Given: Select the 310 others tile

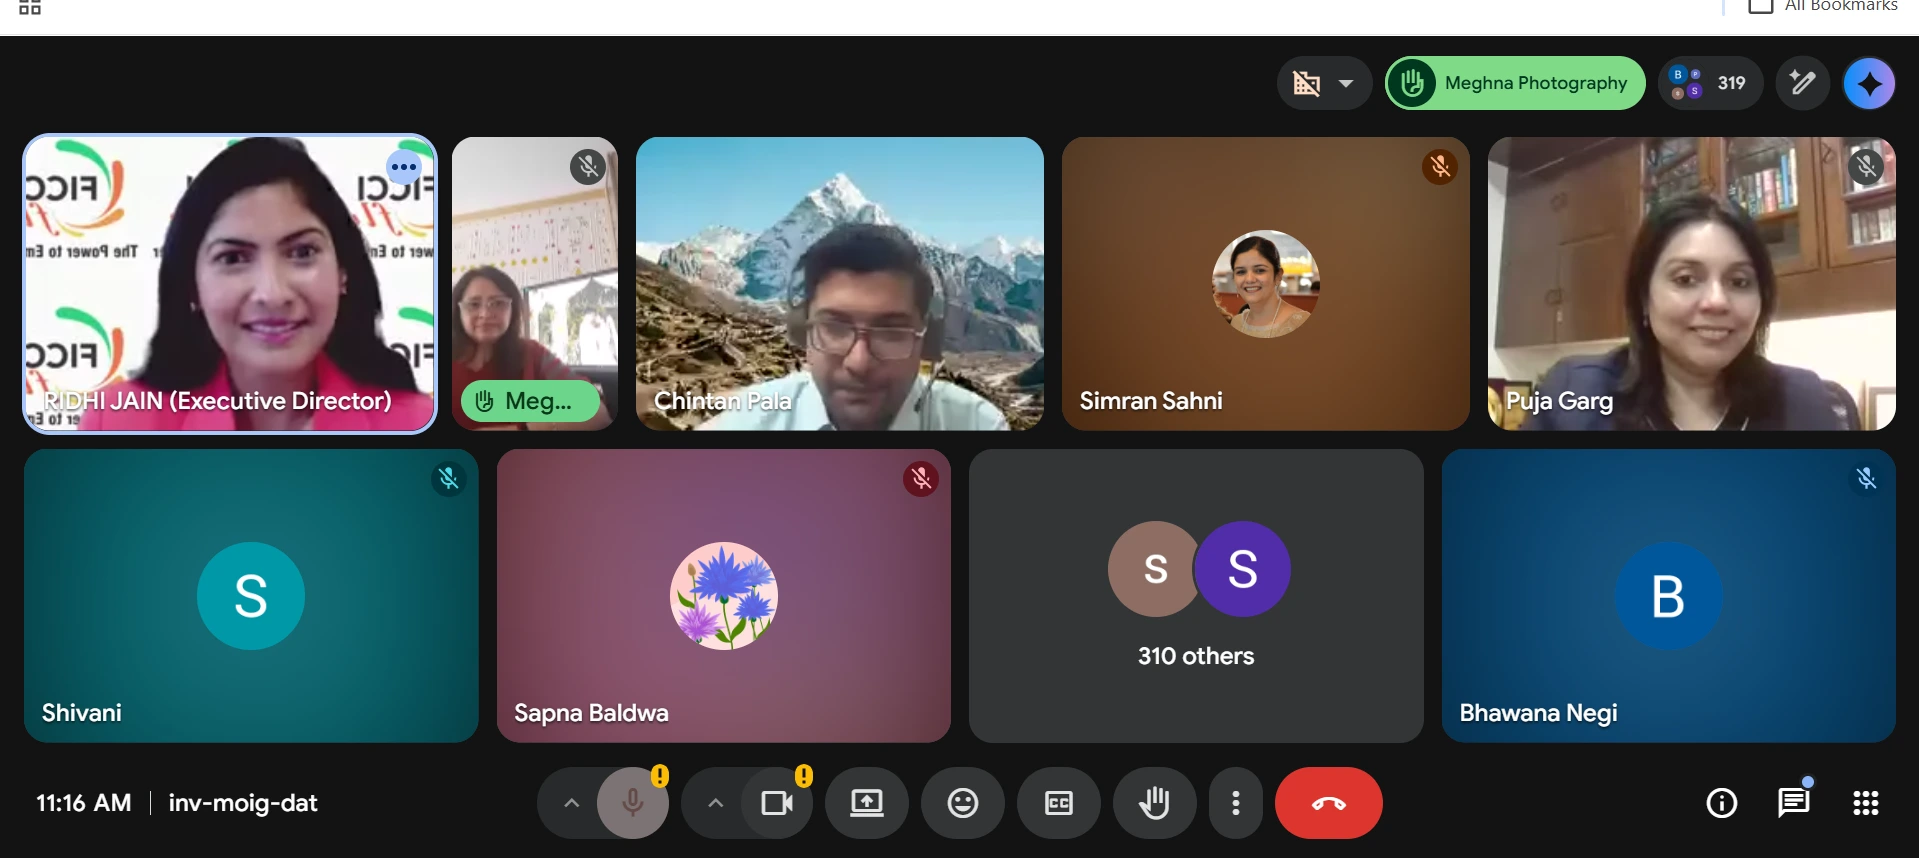Looking at the screenshot, I should point(1195,596).
